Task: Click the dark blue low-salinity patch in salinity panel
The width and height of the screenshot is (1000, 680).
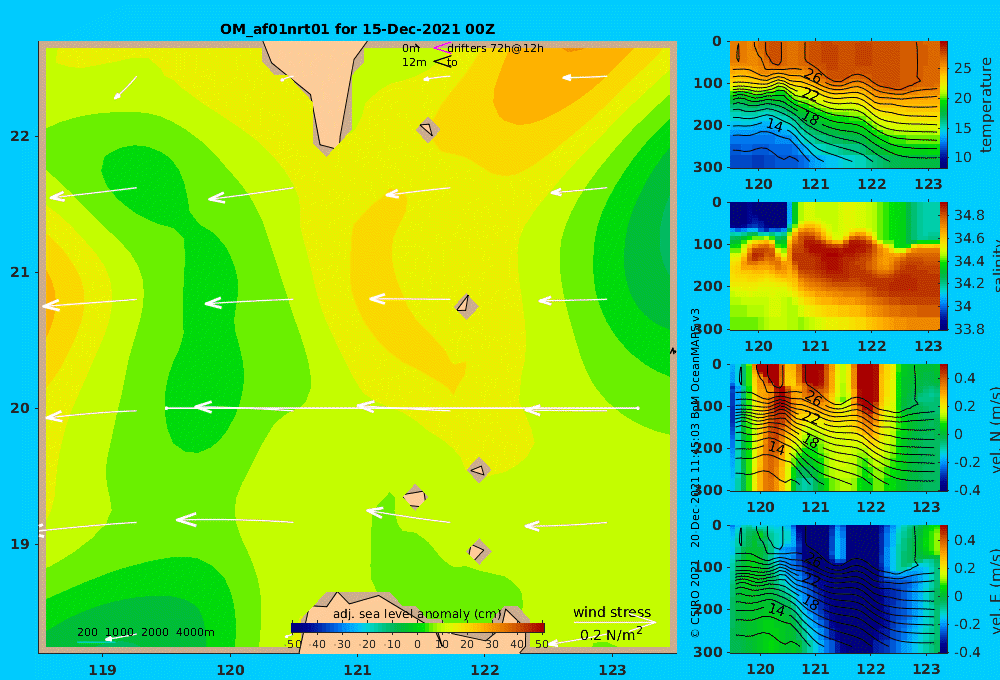Action: pyautogui.click(x=758, y=216)
